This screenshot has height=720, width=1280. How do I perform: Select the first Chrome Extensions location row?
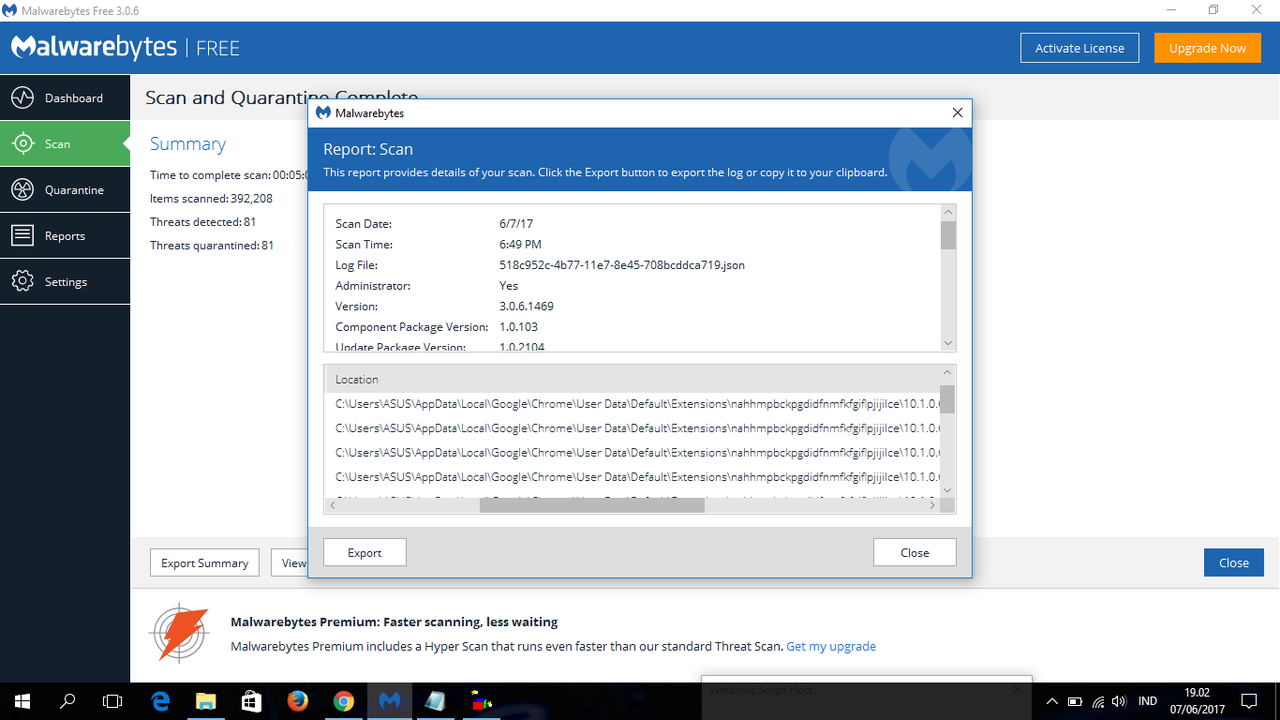click(637, 403)
